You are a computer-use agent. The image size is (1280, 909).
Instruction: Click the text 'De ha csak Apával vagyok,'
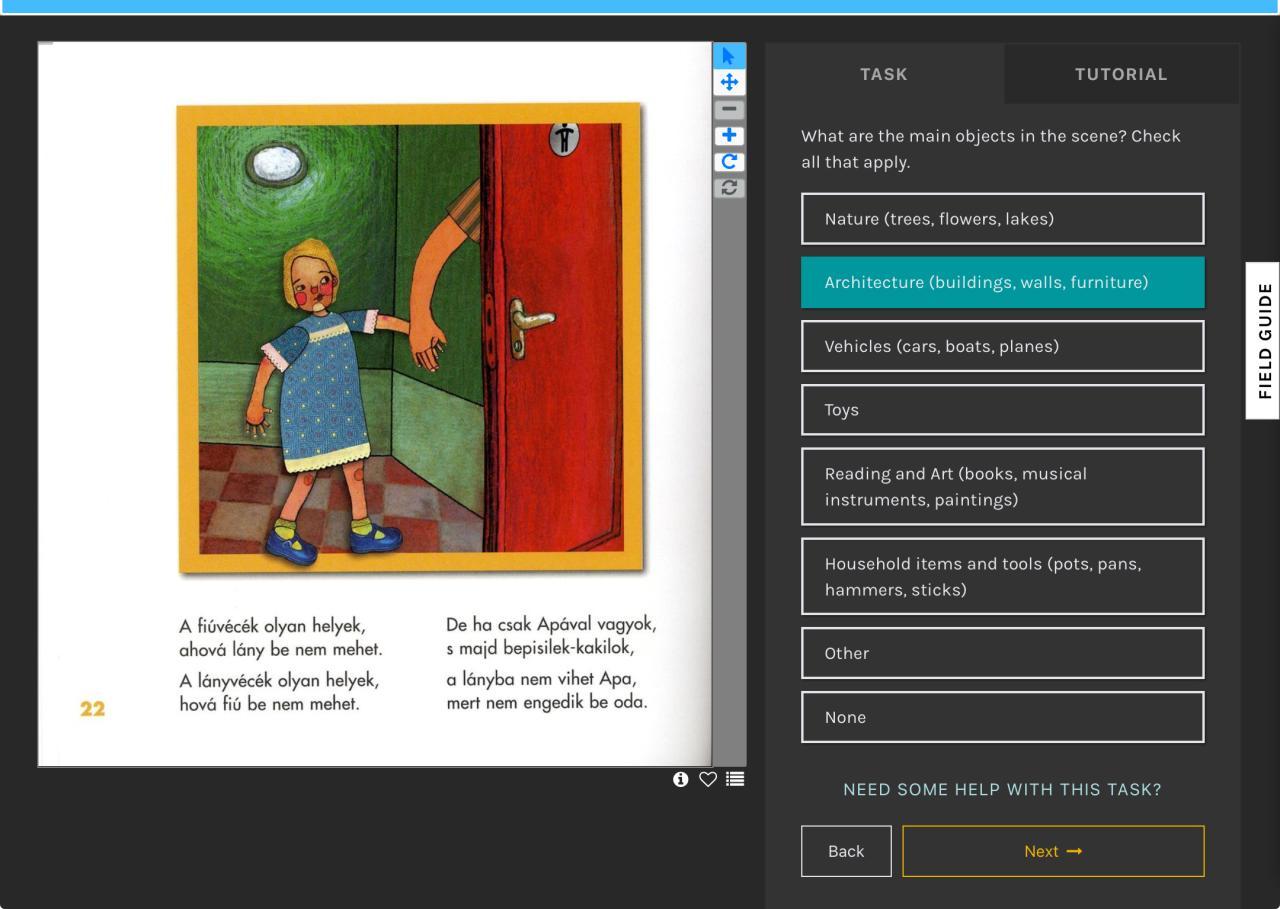(551, 625)
